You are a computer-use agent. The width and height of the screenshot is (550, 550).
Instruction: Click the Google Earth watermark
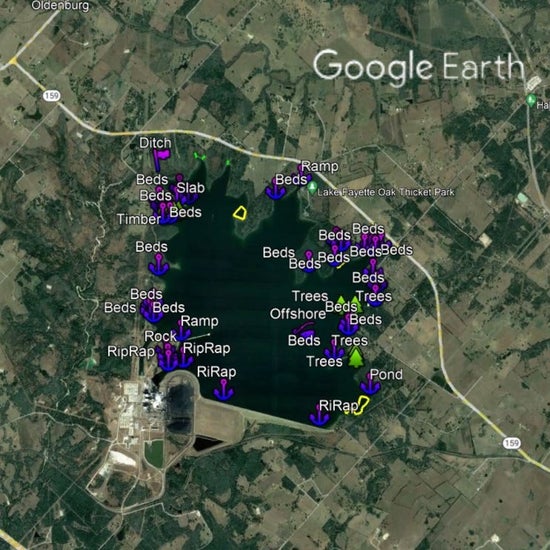coord(419,67)
